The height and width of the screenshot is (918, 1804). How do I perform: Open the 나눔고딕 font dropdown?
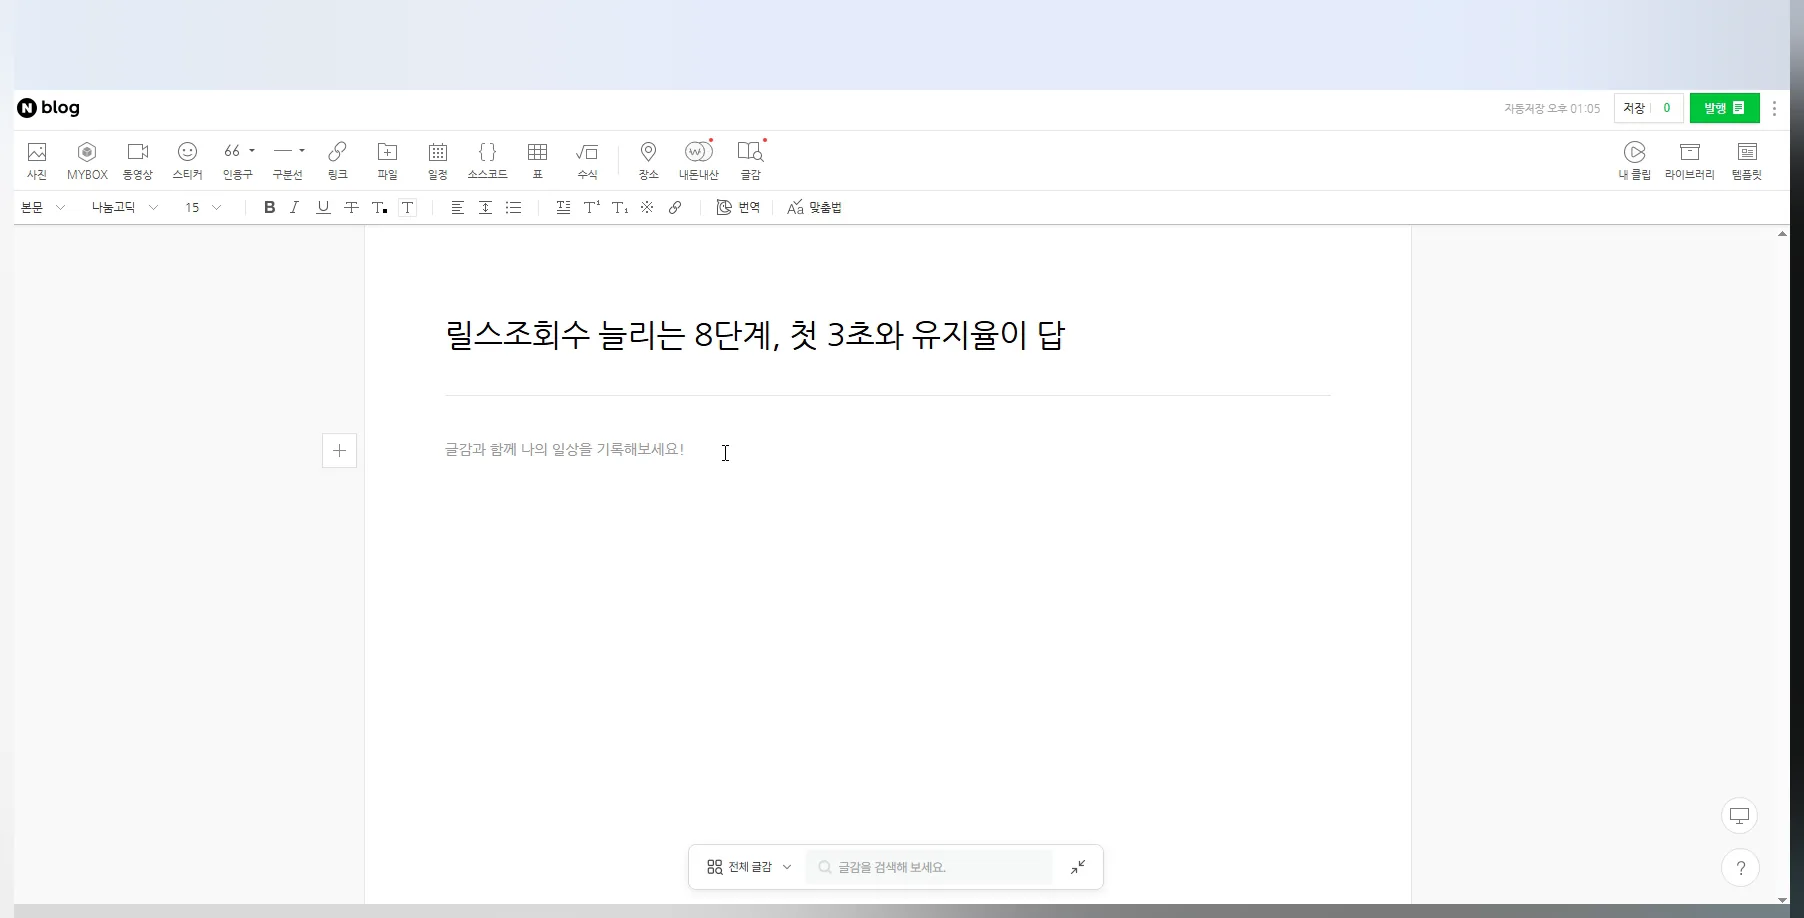click(125, 207)
